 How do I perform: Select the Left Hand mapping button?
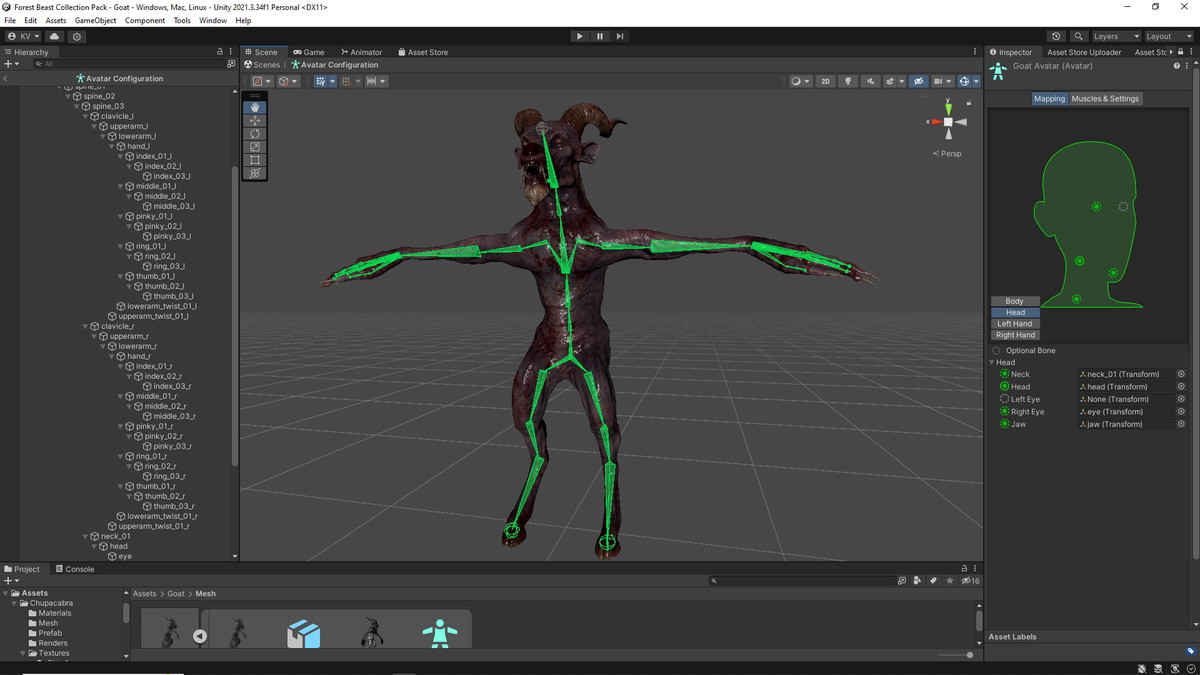coord(1014,324)
